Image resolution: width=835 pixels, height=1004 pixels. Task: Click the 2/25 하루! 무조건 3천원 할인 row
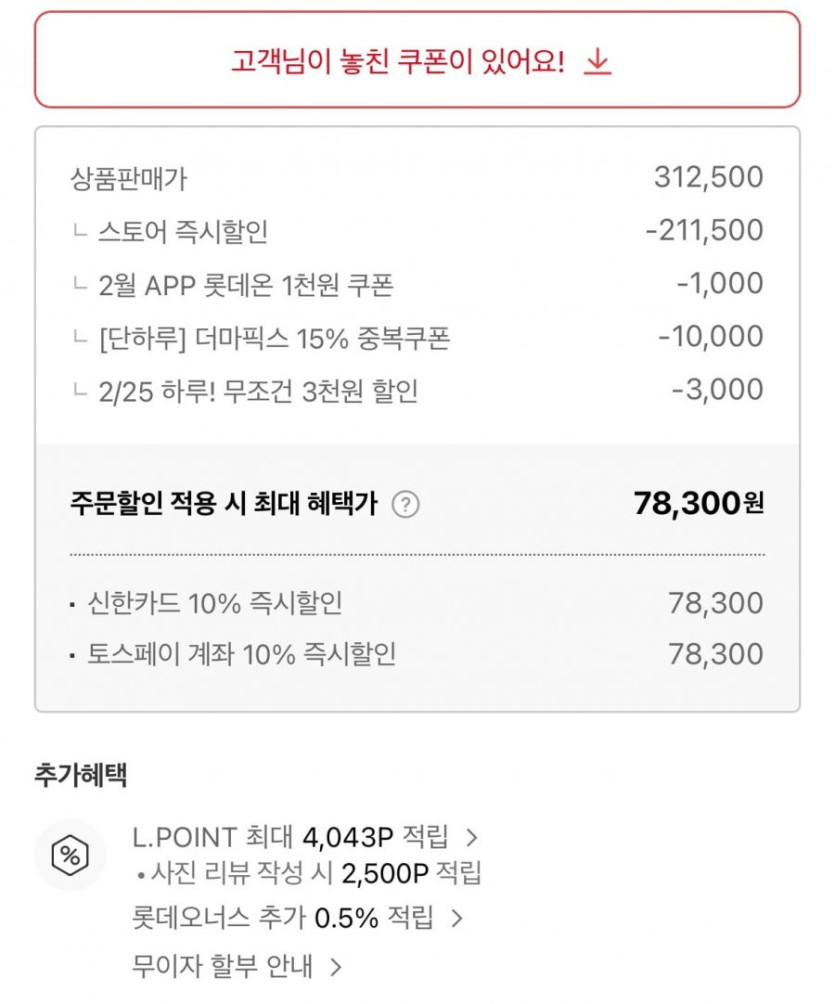pos(257,391)
